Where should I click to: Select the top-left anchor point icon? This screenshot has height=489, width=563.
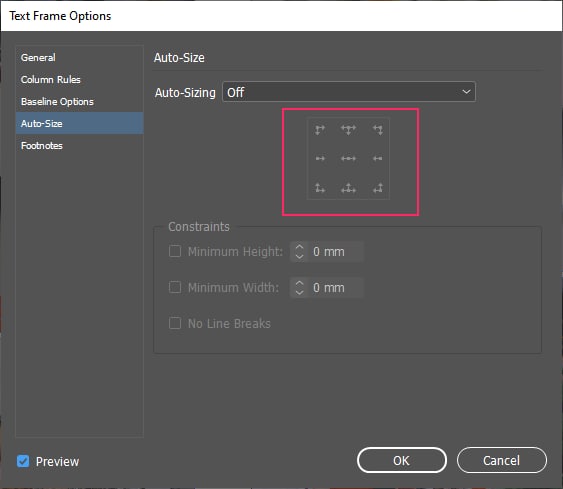[320, 130]
